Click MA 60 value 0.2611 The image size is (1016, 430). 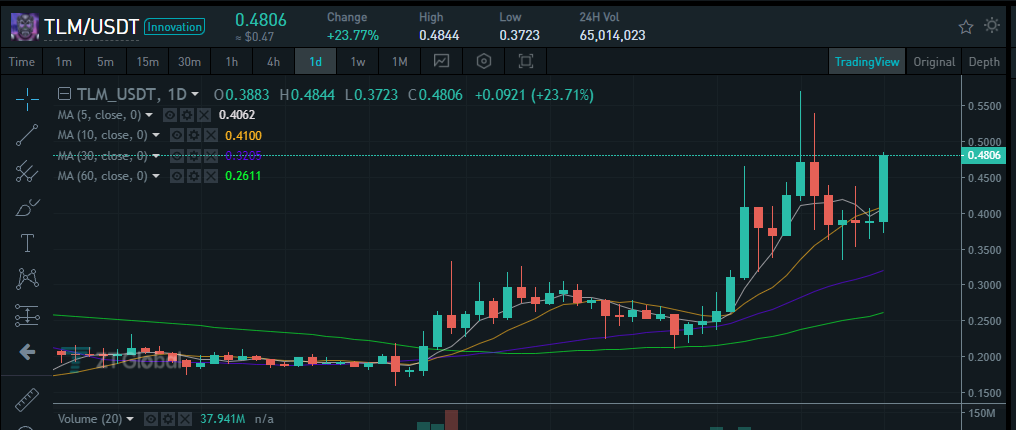point(243,175)
